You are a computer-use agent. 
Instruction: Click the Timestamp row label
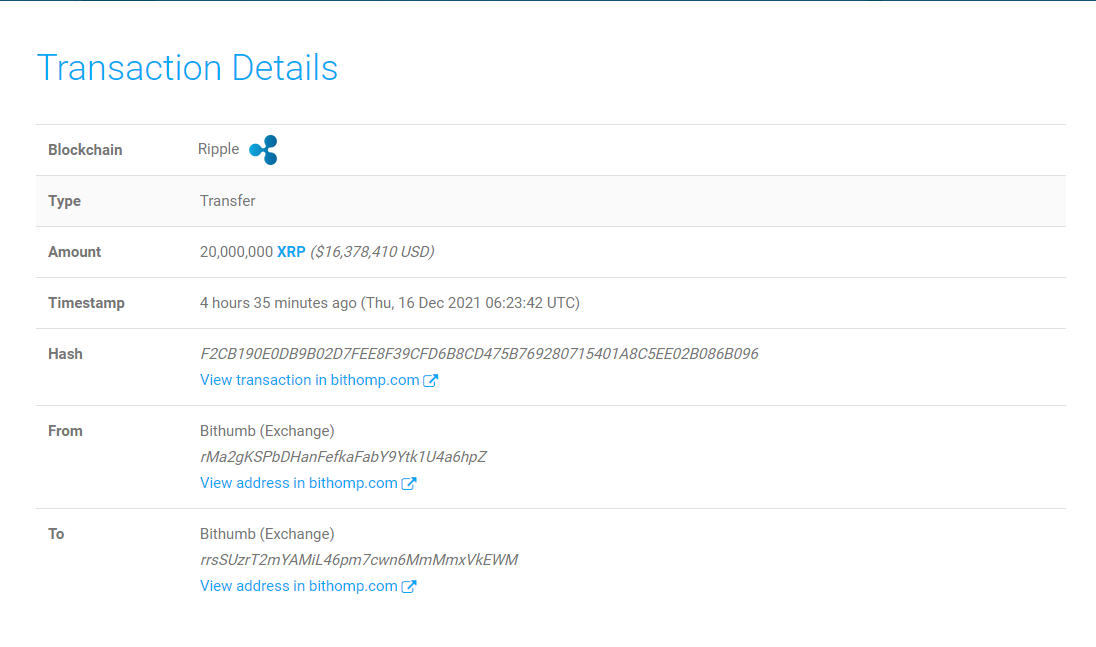[87, 303]
